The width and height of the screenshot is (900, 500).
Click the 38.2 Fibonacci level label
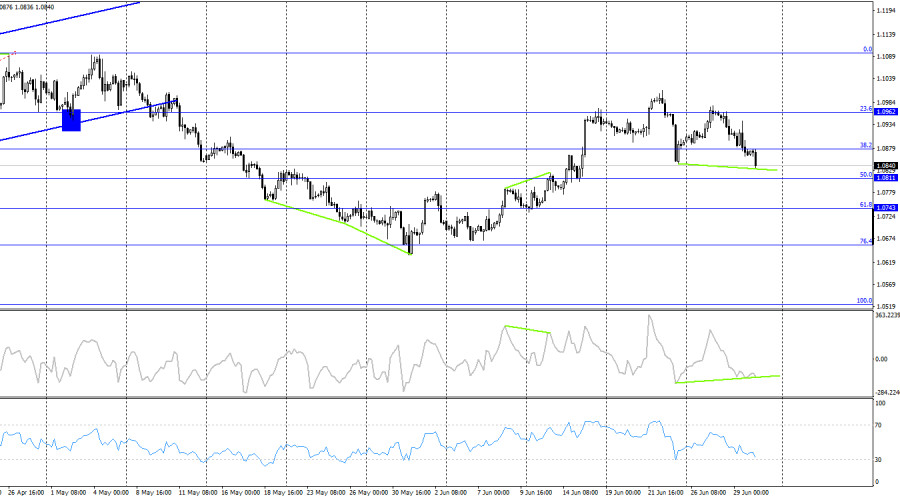tap(865, 145)
